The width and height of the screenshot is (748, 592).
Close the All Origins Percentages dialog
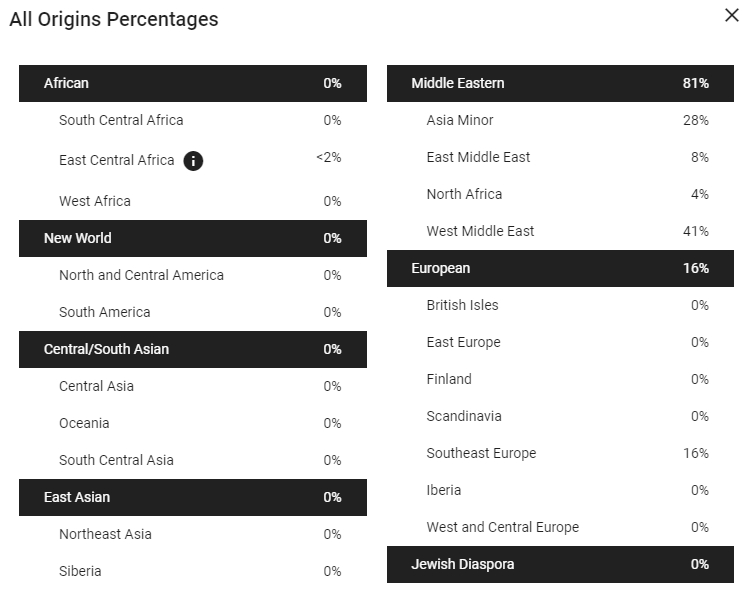point(731,15)
